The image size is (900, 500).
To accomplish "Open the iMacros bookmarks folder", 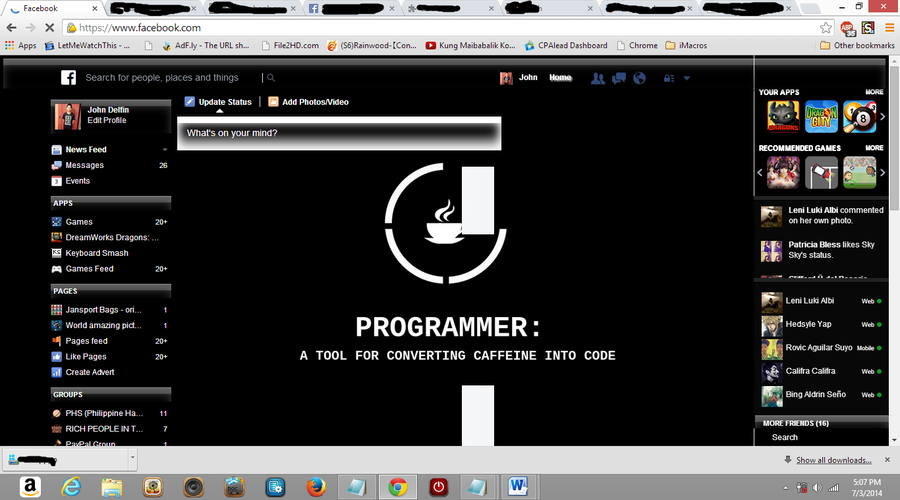I will click(686, 45).
